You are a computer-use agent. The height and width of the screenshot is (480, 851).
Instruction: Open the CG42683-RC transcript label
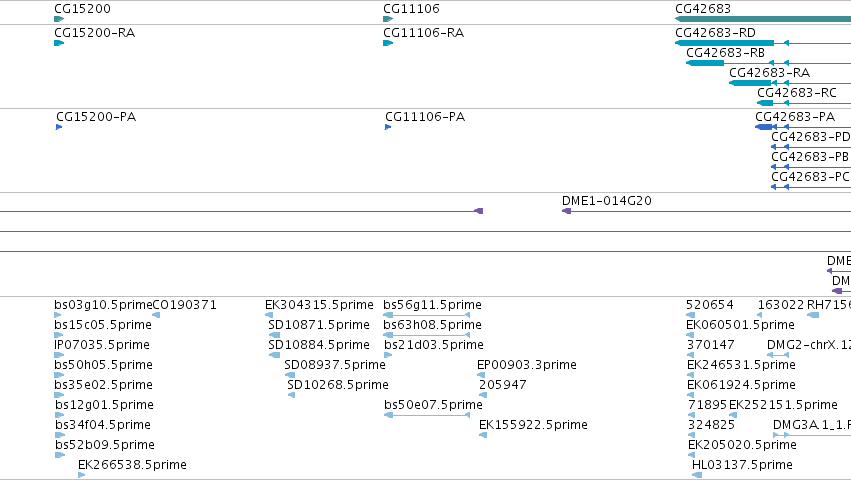[797, 93]
